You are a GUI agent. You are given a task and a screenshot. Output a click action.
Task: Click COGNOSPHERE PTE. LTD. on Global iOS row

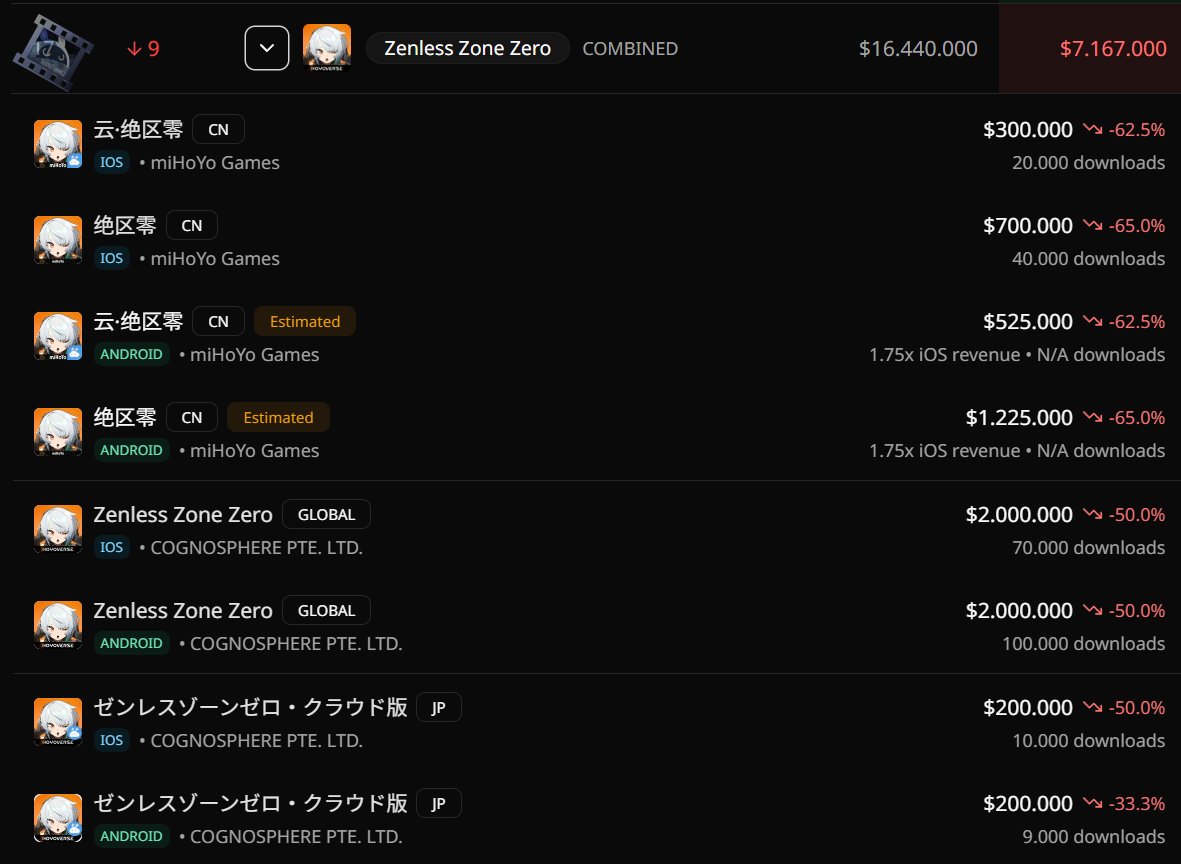click(x=256, y=548)
